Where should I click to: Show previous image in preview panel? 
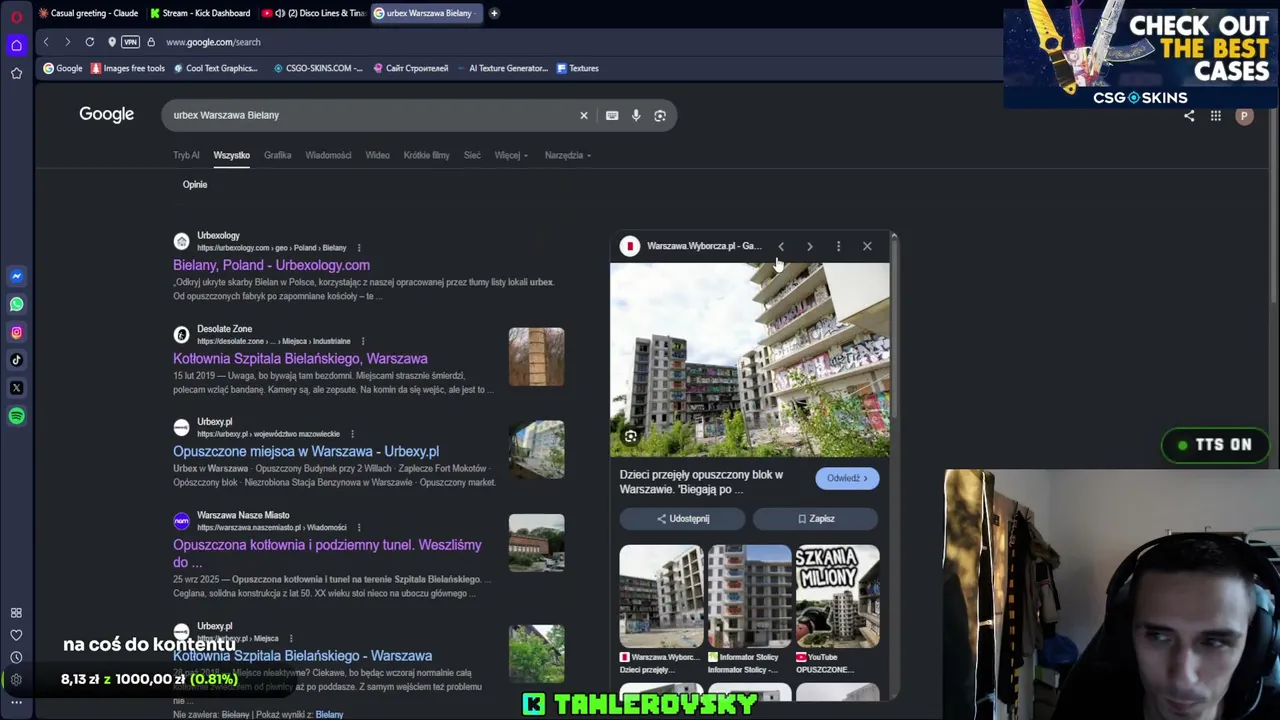781,246
